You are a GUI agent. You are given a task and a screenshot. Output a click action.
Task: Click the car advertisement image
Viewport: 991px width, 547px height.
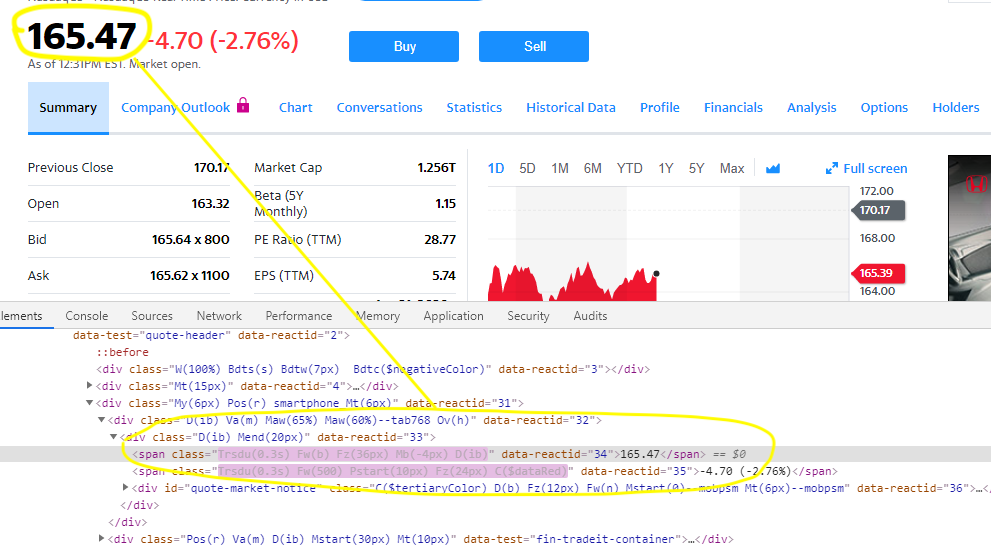click(968, 228)
